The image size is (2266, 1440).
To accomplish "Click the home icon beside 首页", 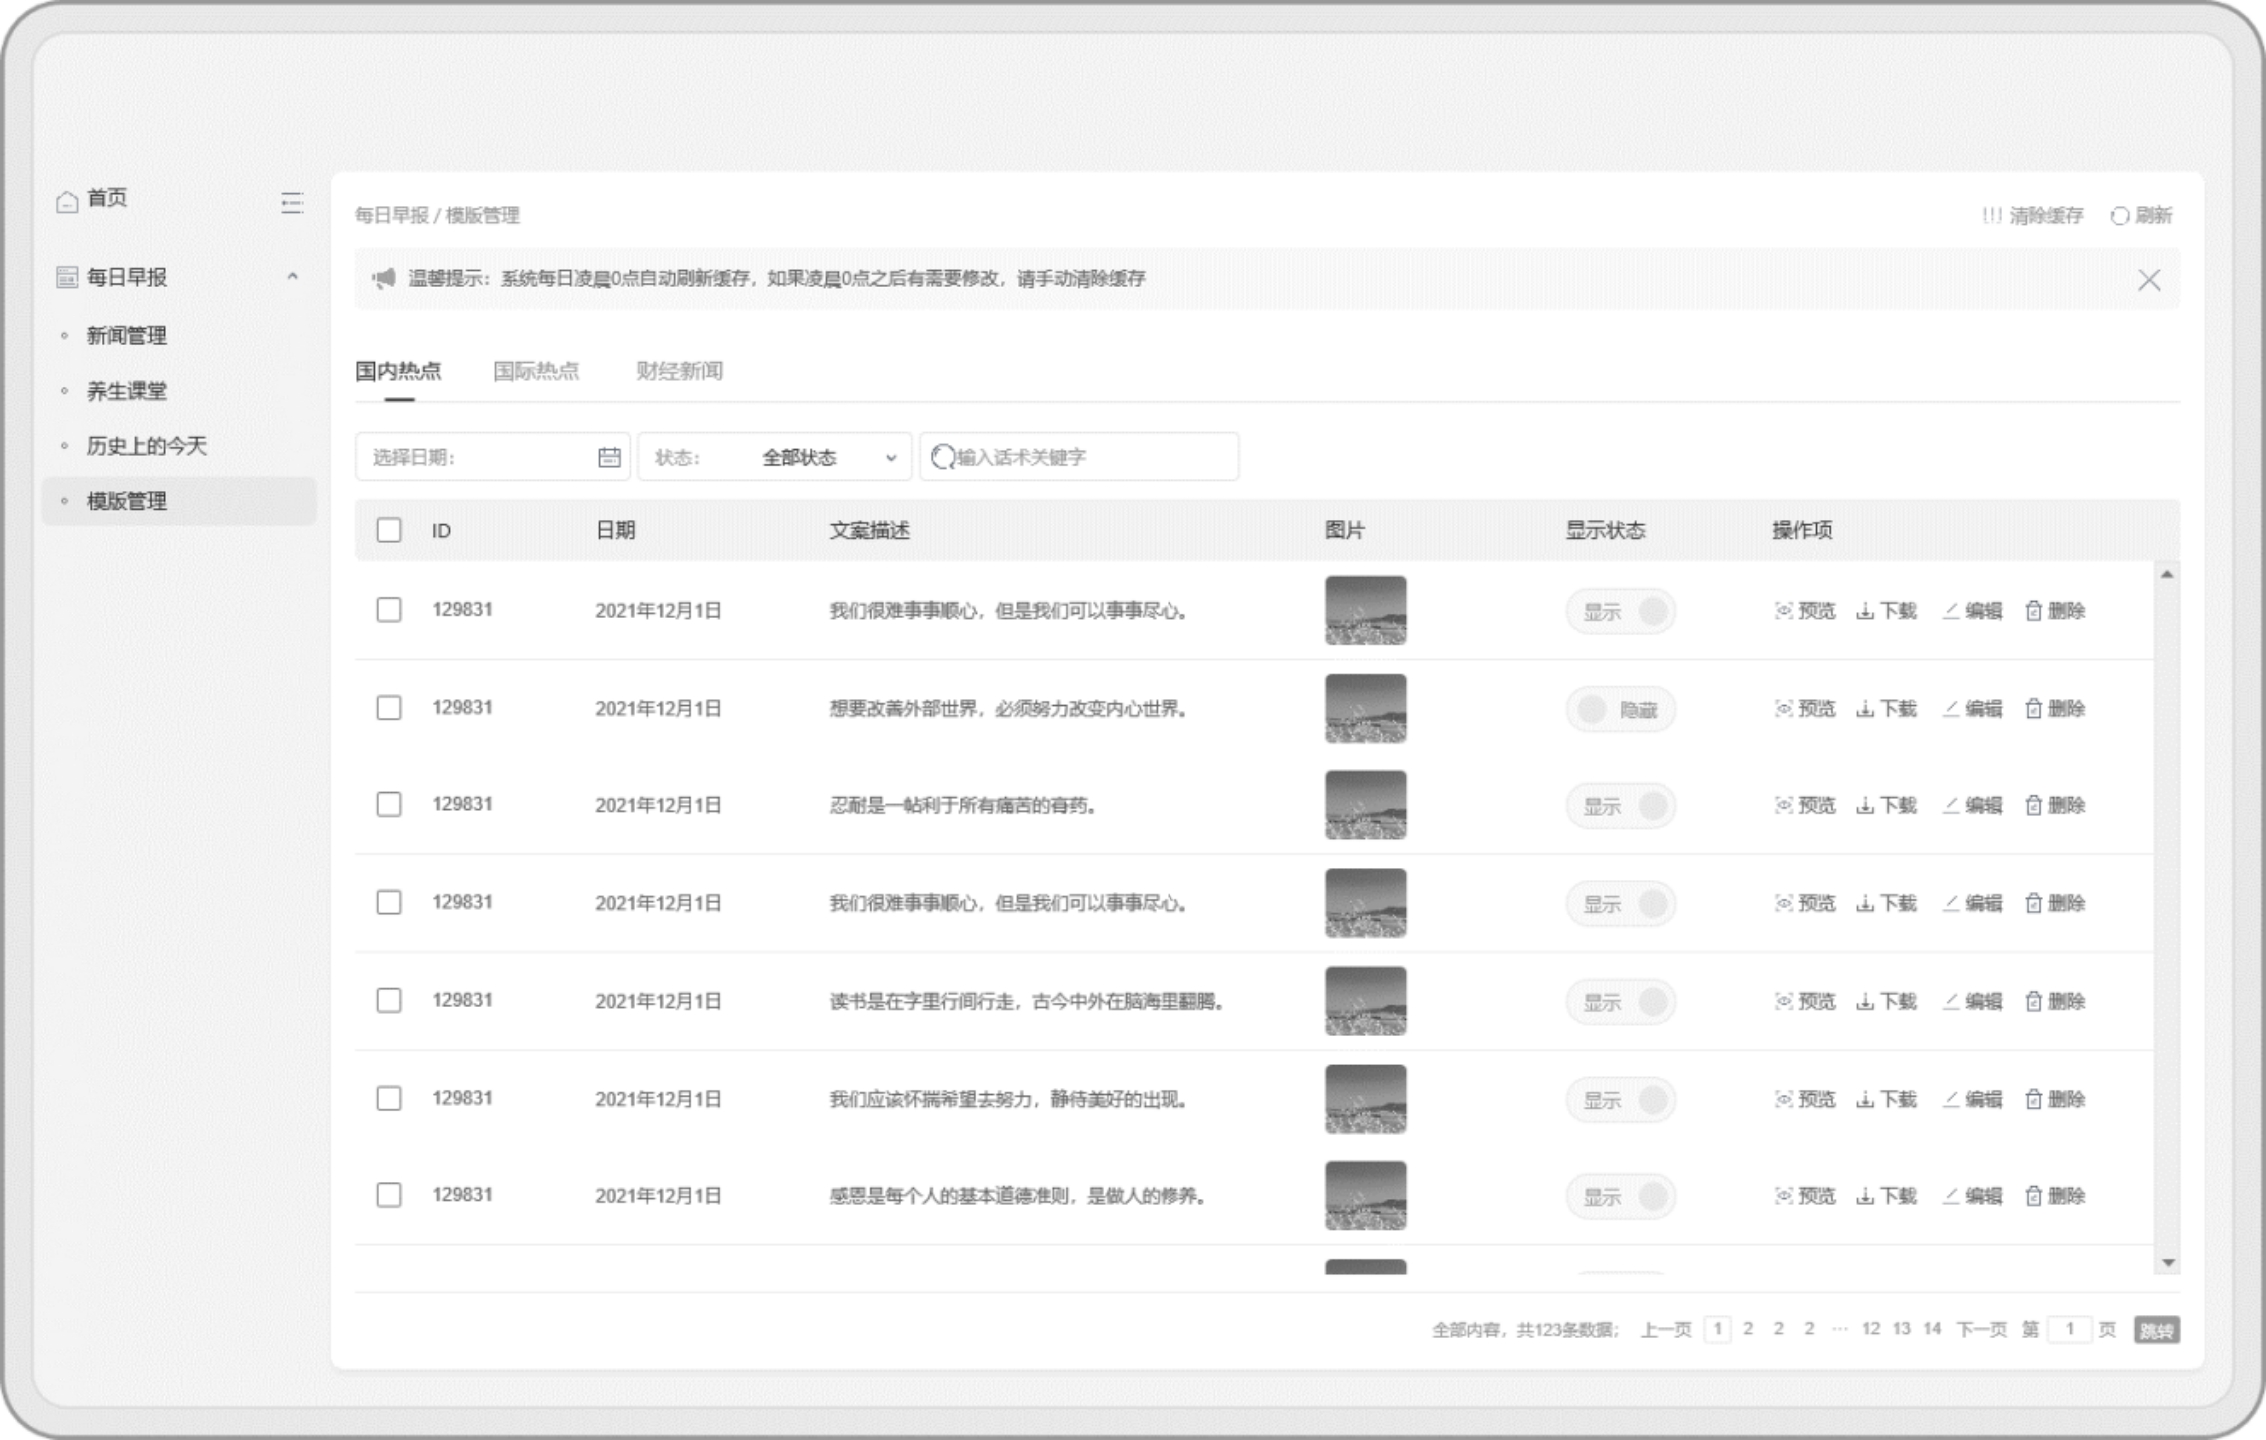I will point(67,201).
